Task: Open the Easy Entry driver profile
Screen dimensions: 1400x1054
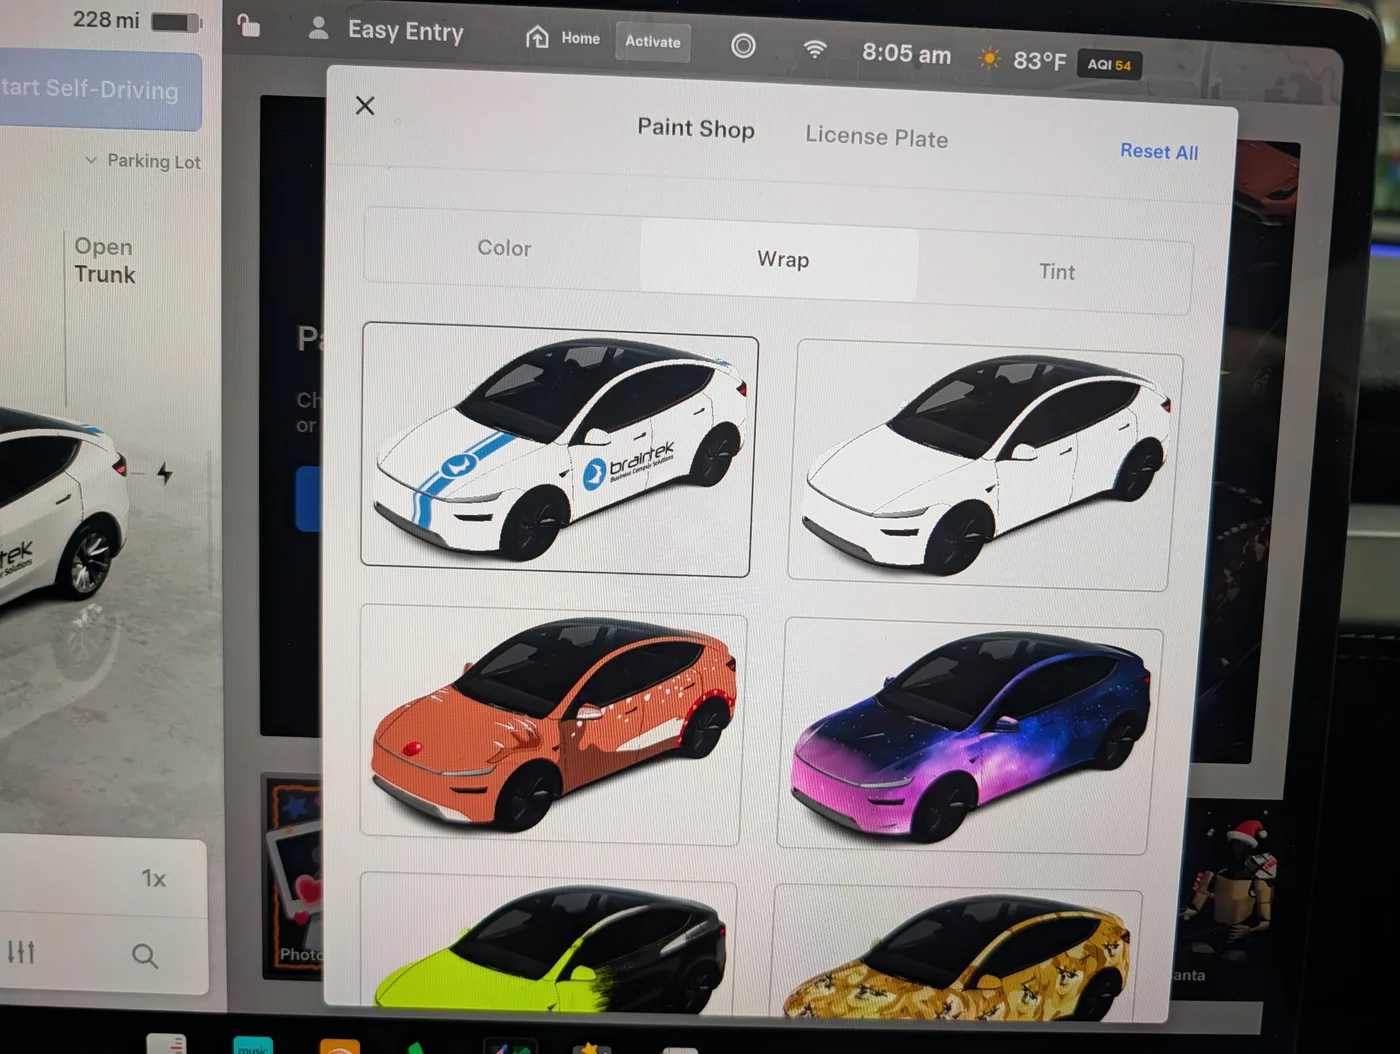Action: [x=405, y=31]
